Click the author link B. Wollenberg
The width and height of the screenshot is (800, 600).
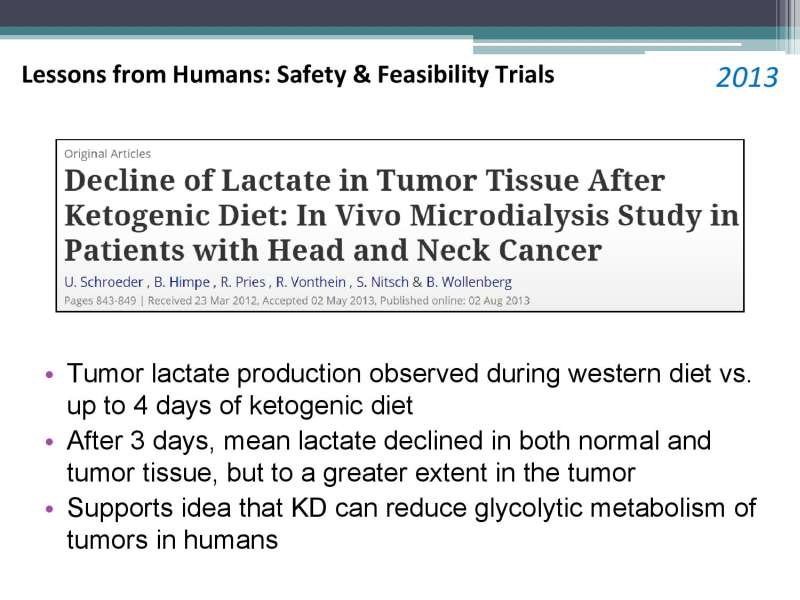click(469, 282)
